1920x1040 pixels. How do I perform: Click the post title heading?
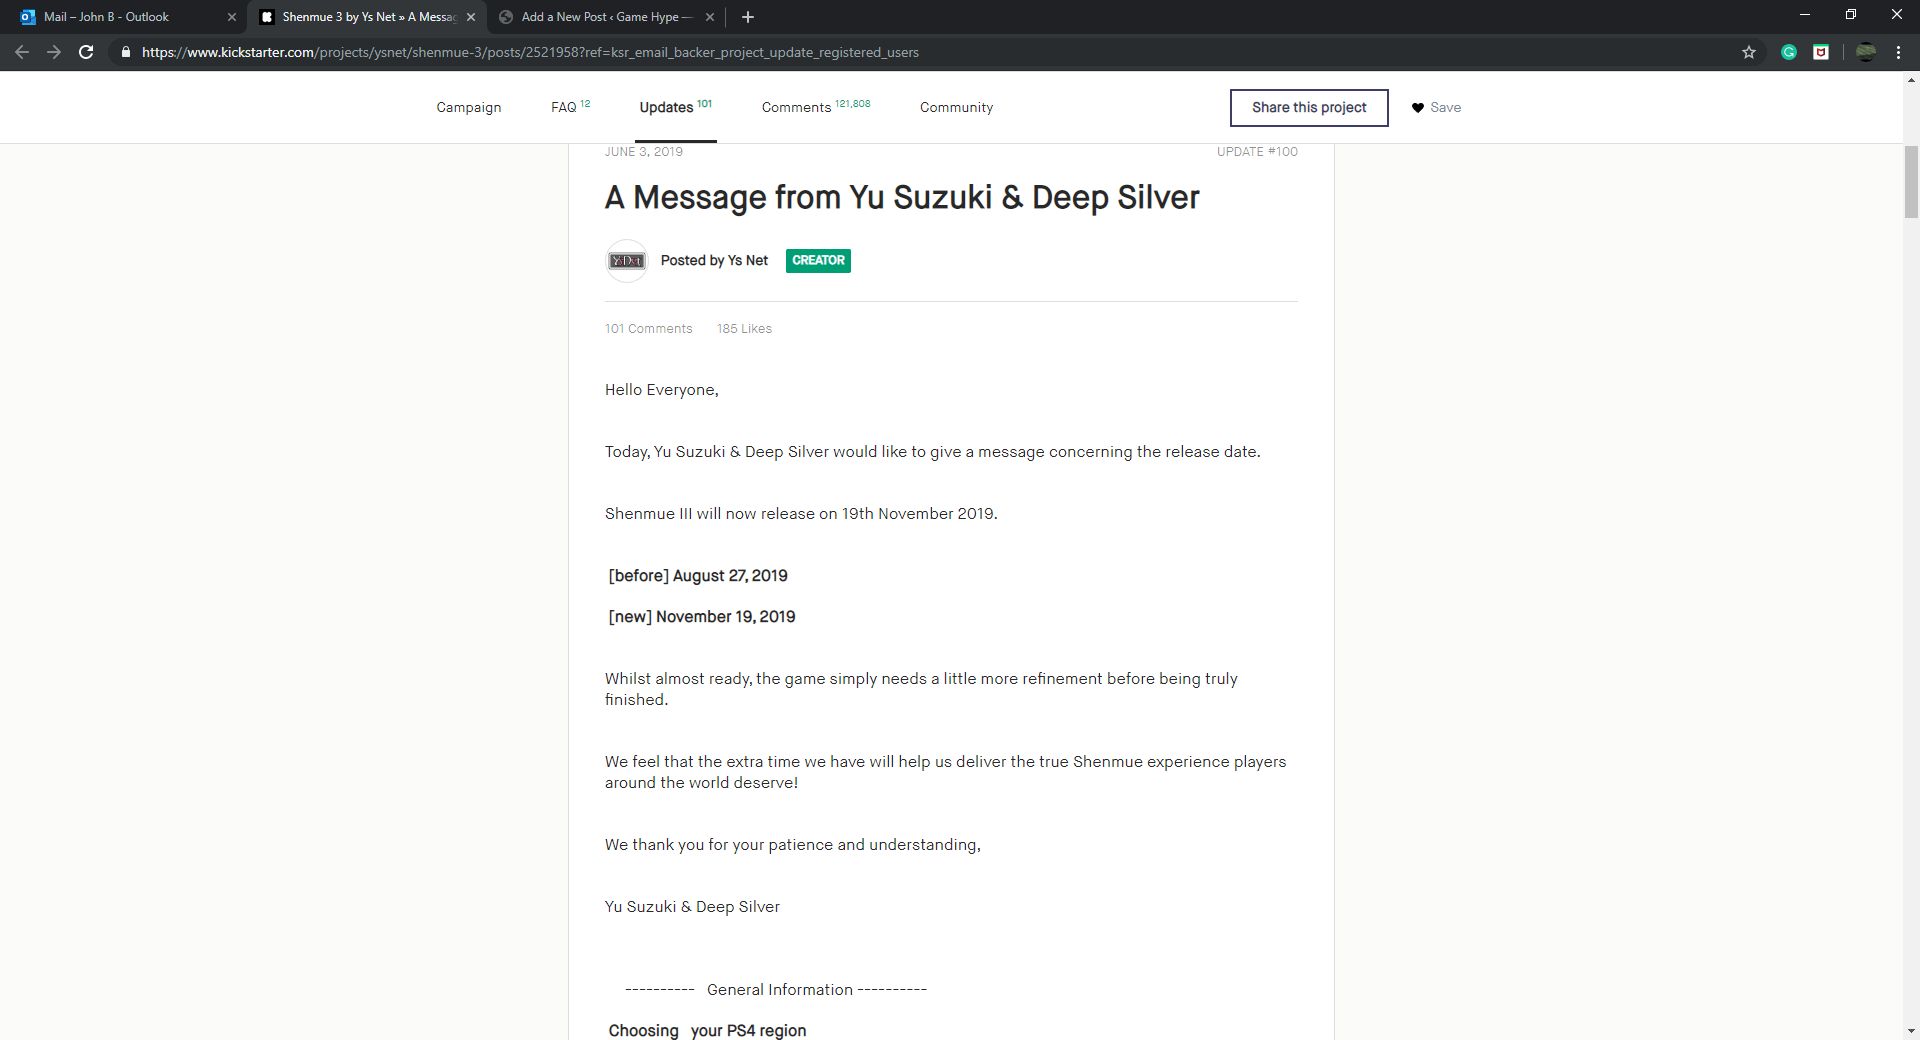pos(902,198)
